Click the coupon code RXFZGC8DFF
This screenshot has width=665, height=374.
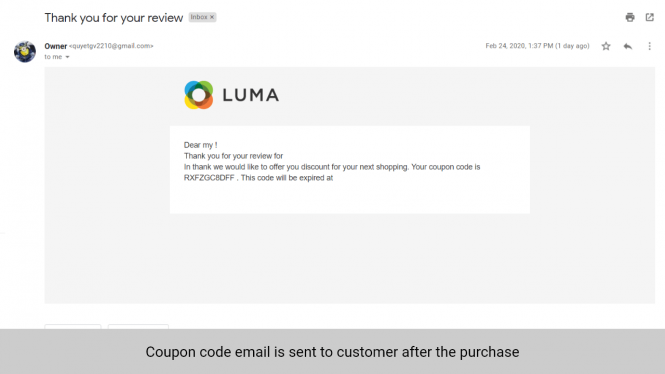pos(209,178)
